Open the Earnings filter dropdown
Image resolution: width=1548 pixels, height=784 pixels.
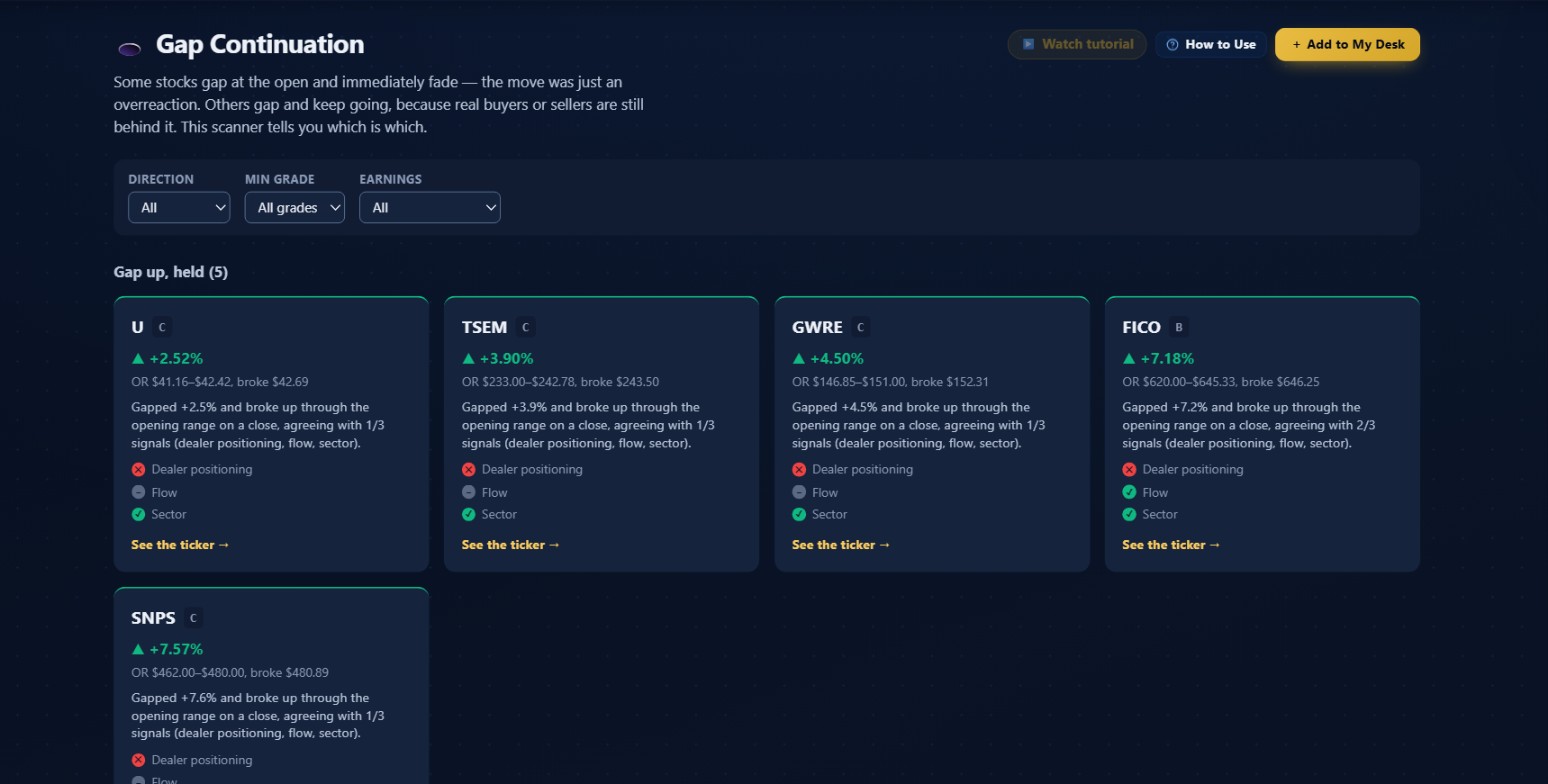[430, 207]
